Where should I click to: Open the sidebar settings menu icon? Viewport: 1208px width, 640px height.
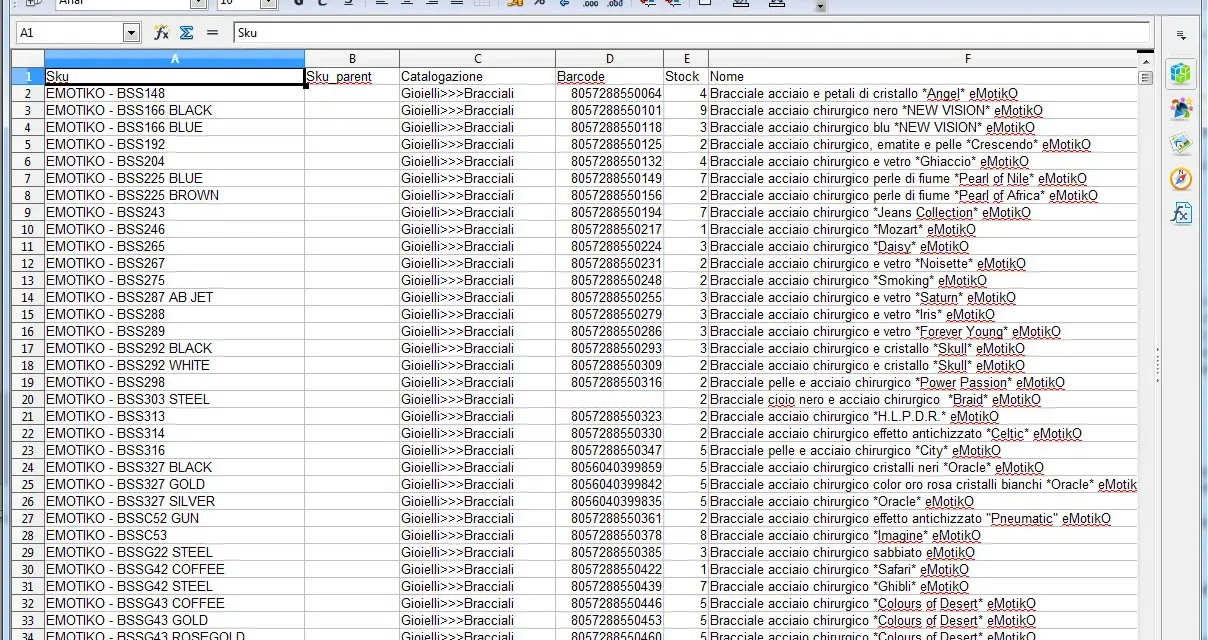click(x=1181, y=35)
